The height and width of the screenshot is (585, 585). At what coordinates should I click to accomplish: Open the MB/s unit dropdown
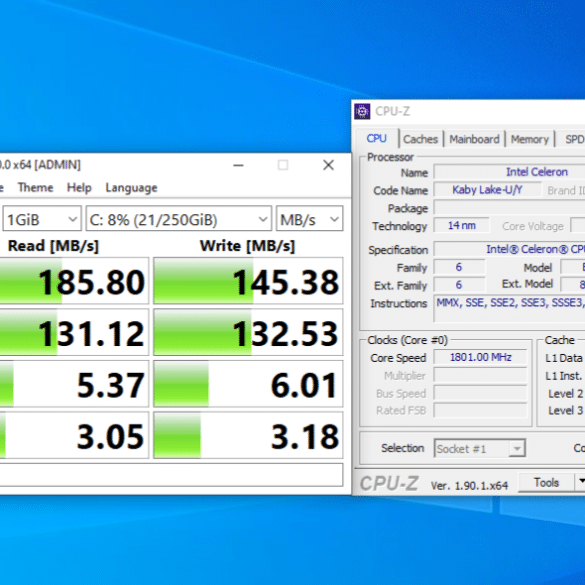(309, 219)
